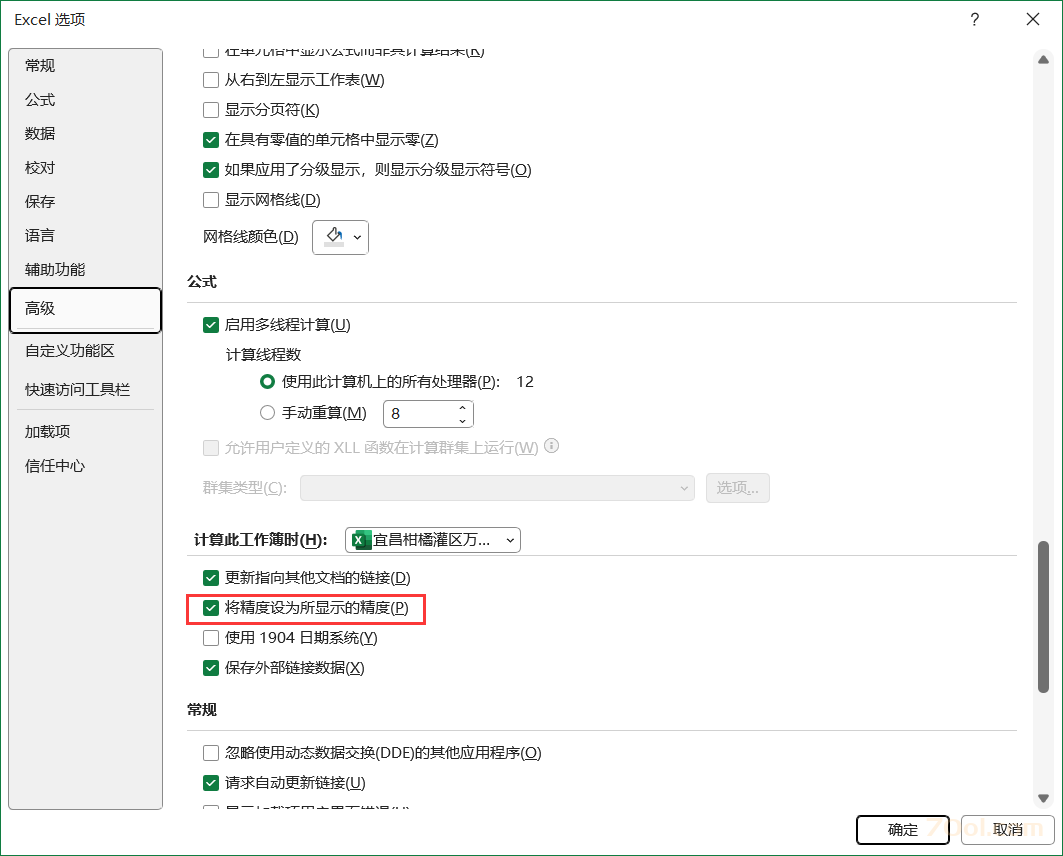Select 使用此计算机上的所有处理器 radio button
Viewport: 1063px width, 856px height.
point(268,382)
